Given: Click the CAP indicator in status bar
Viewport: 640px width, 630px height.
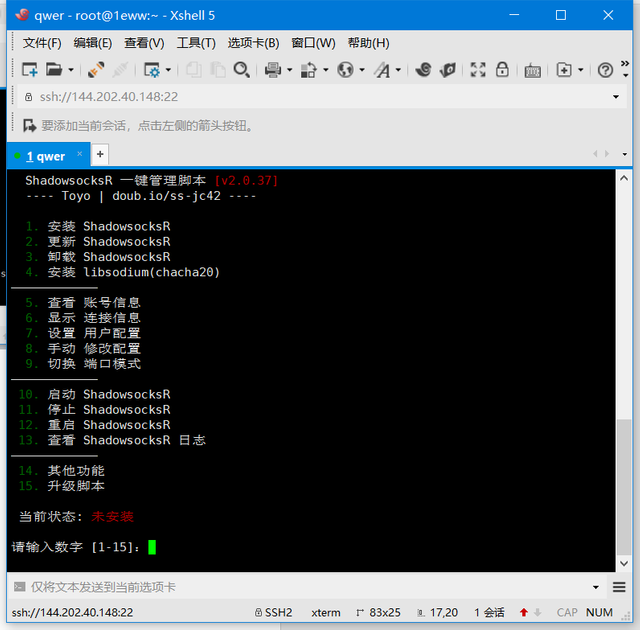Looking at the screenshot, I should click(567, 612).
